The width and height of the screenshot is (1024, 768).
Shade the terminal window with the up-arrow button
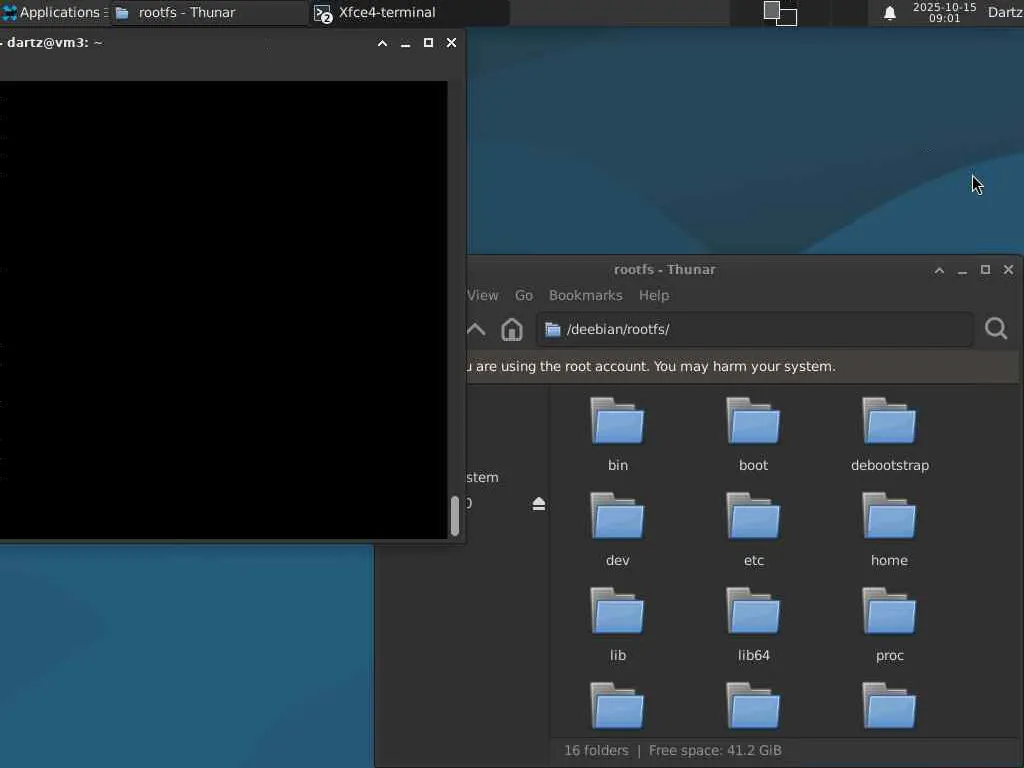tap(383, 43)
